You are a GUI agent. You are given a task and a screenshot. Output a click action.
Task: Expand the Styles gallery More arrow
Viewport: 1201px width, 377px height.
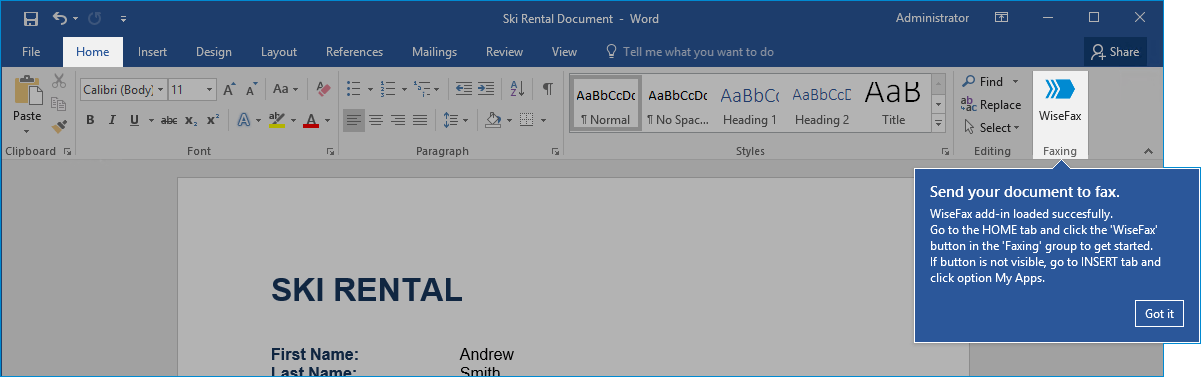coord(939,124)
